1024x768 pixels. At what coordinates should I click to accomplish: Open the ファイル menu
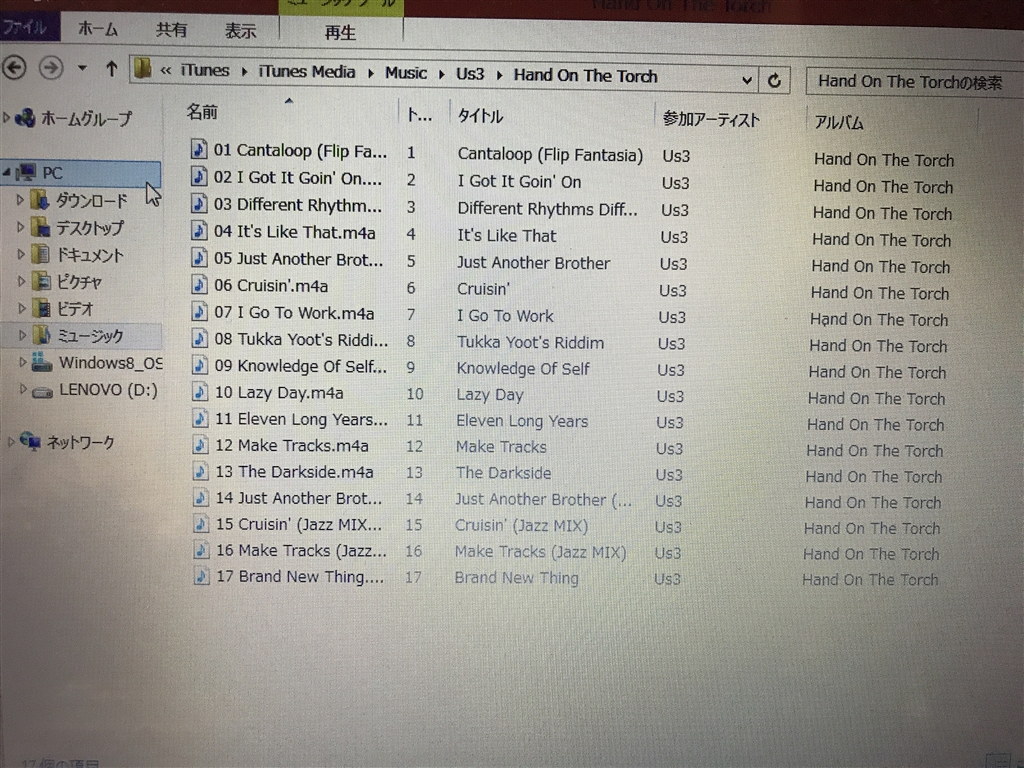click(26, 27)
